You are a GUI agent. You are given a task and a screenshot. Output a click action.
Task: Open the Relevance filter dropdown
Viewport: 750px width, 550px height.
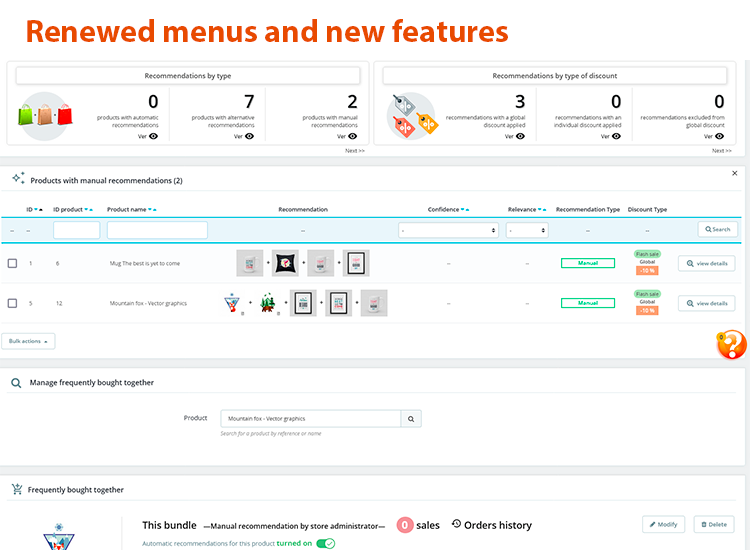[x=527, y=231]
